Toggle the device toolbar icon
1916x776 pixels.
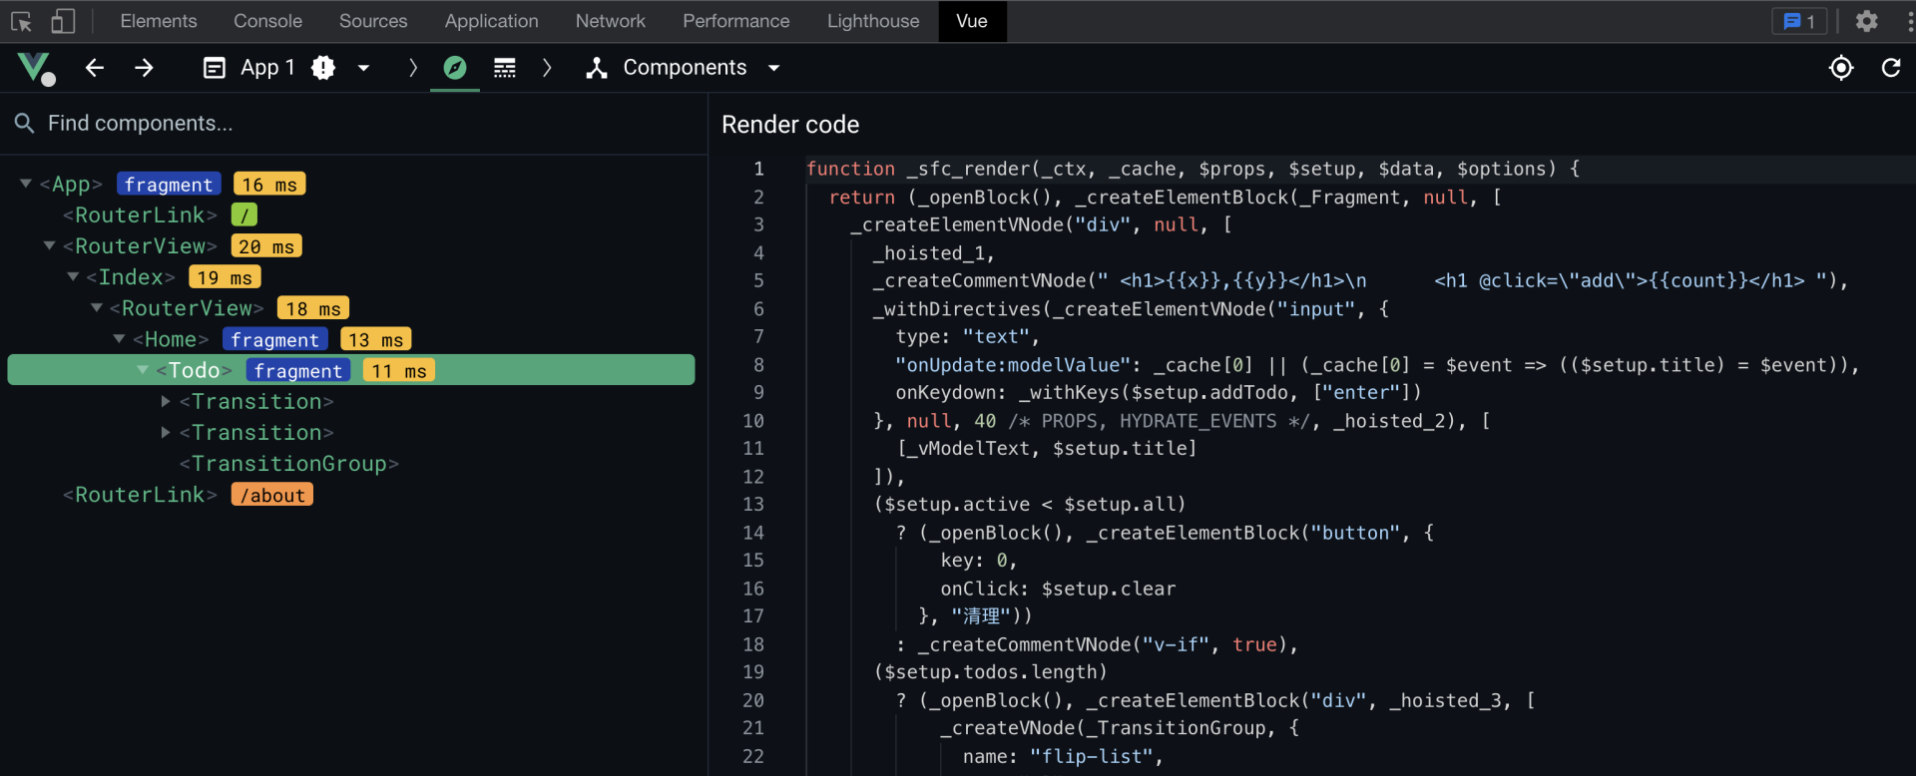click(63, 21)
